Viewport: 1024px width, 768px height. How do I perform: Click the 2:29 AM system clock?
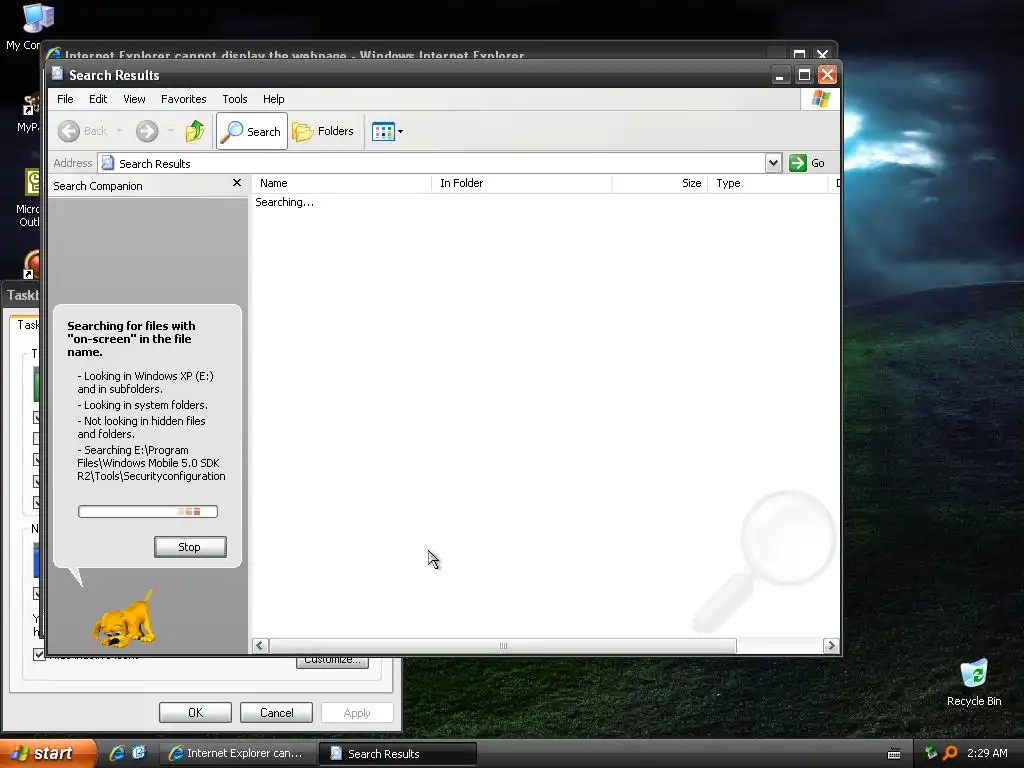(x=987, y=753)
